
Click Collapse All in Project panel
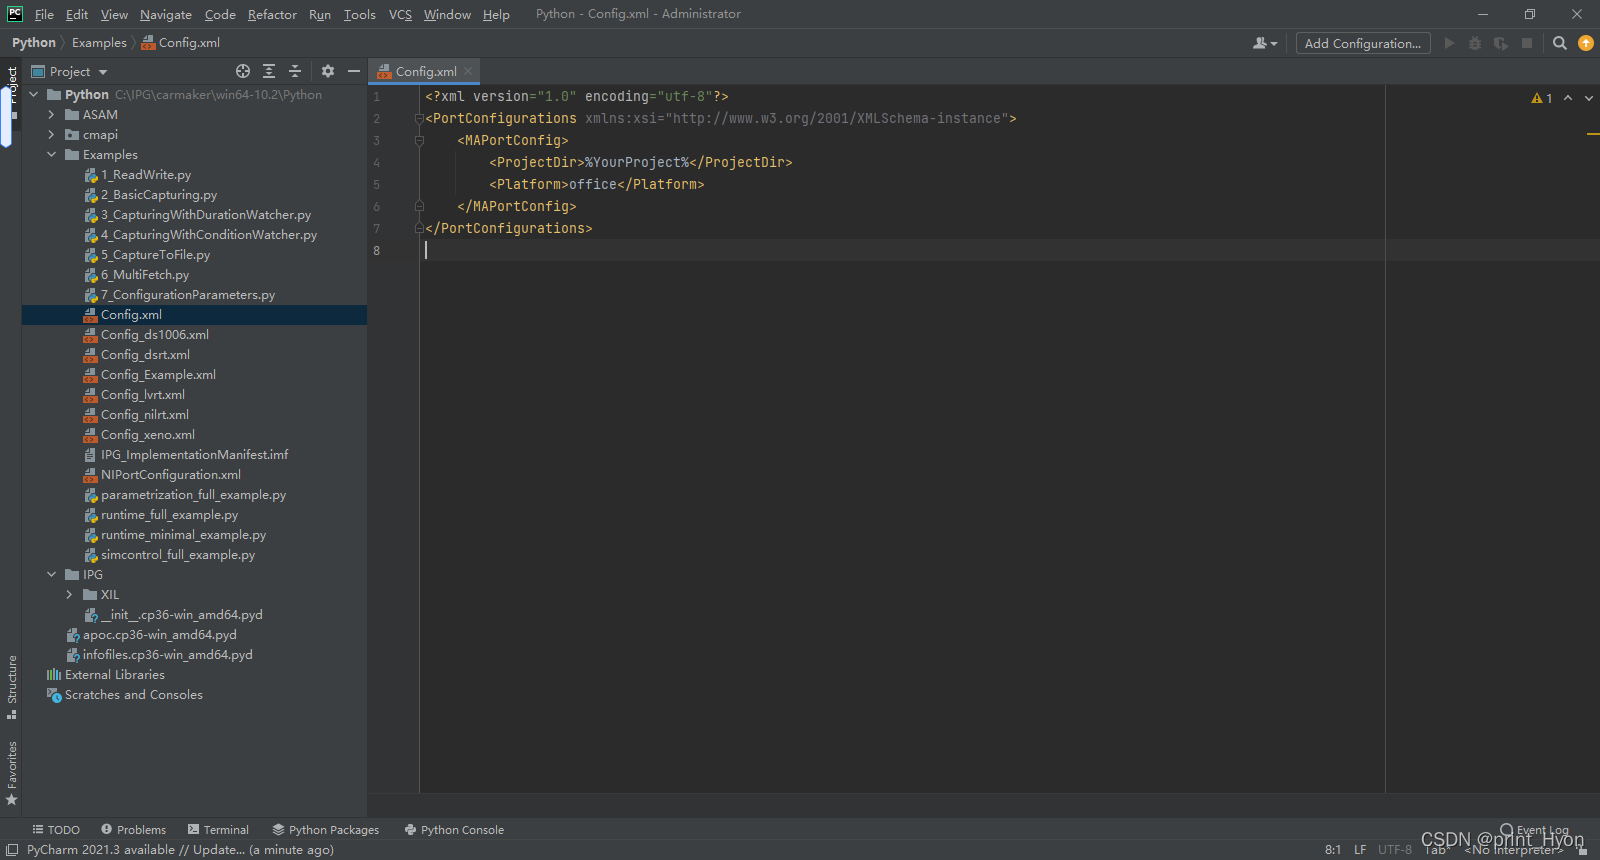click(x=295, y=71)
